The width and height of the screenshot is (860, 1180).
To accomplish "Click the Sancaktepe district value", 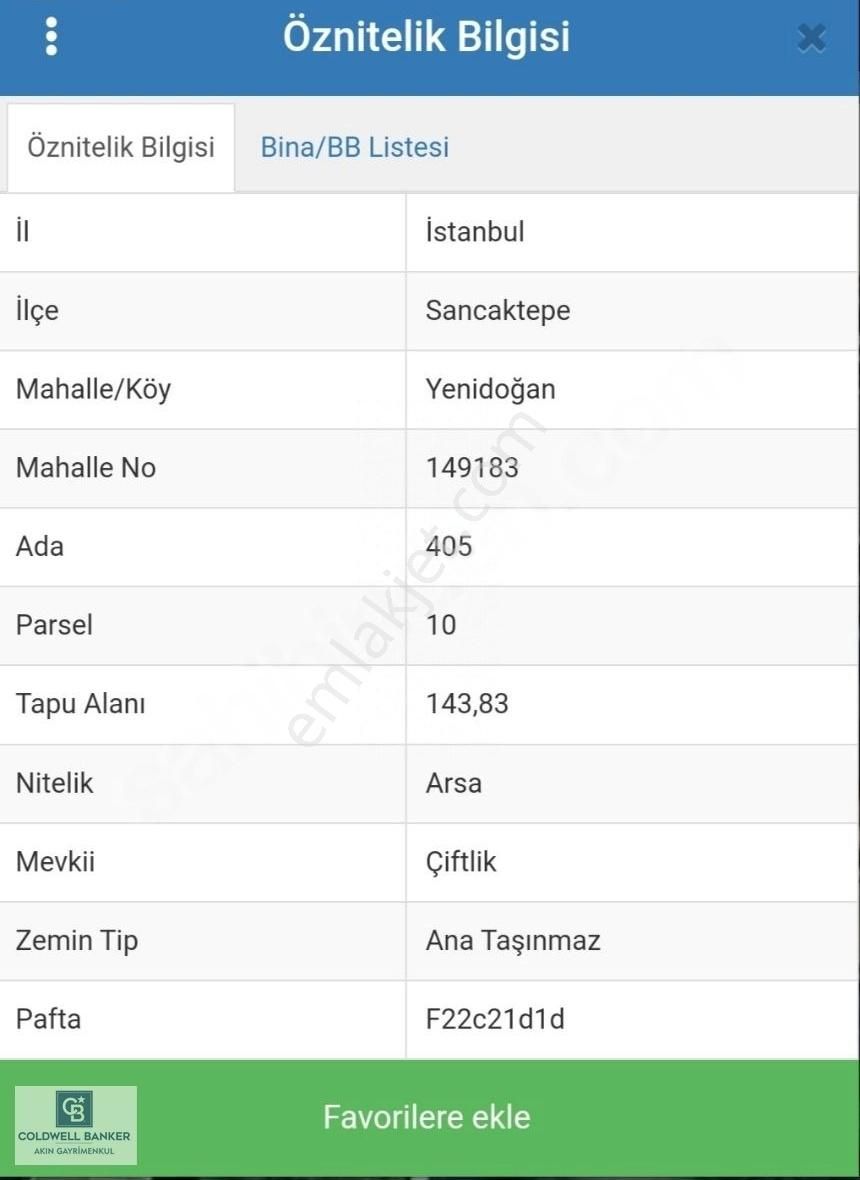I will (495, 311).
